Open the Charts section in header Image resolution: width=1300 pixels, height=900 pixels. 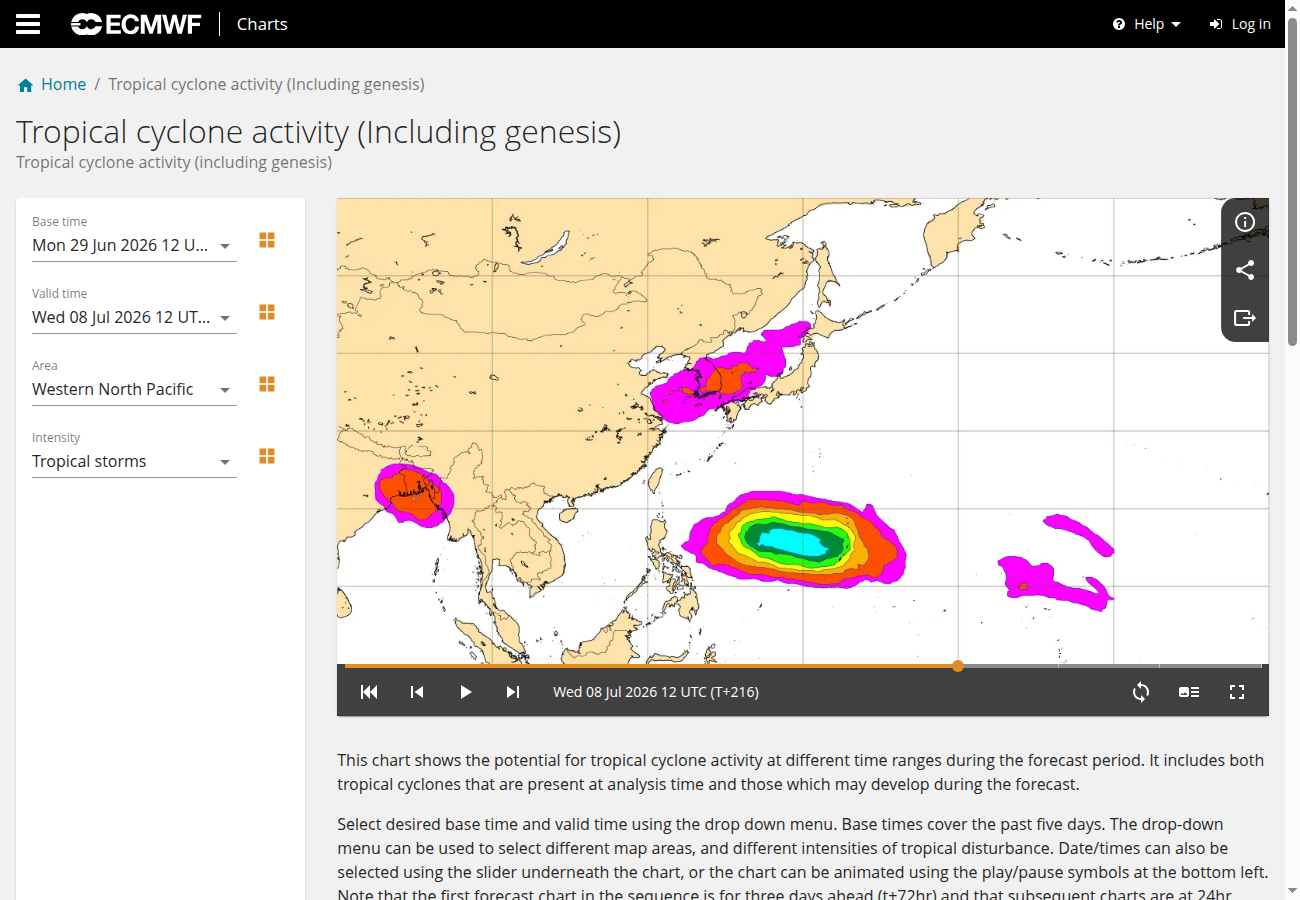click(262, 24)
